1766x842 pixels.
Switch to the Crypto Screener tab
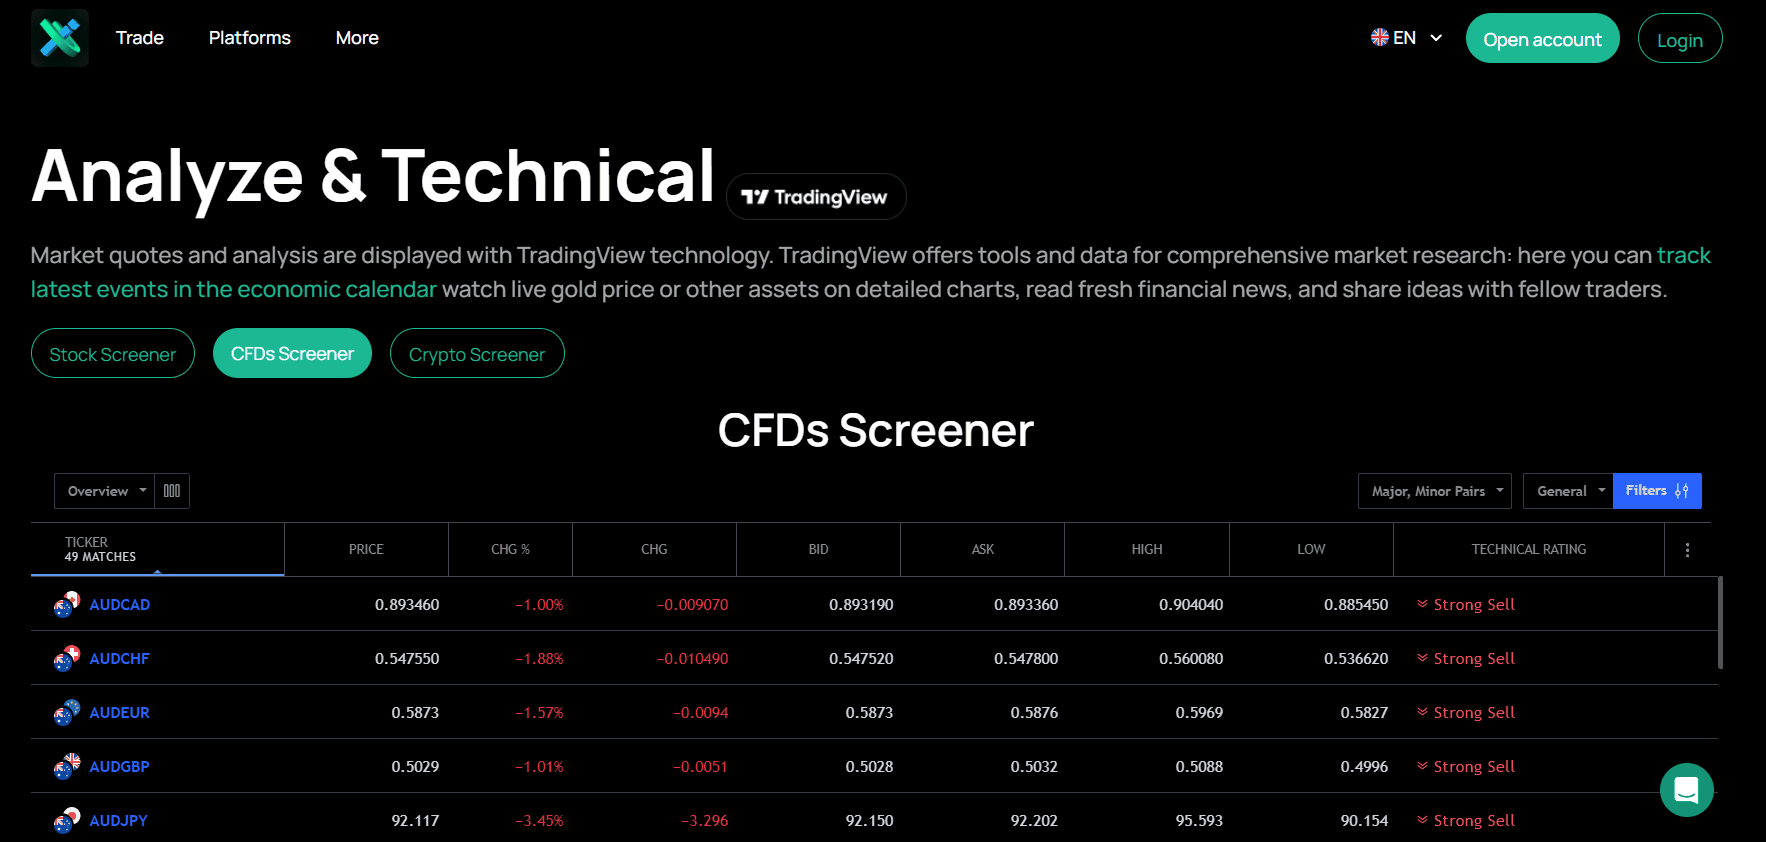[x=477, y=354]
